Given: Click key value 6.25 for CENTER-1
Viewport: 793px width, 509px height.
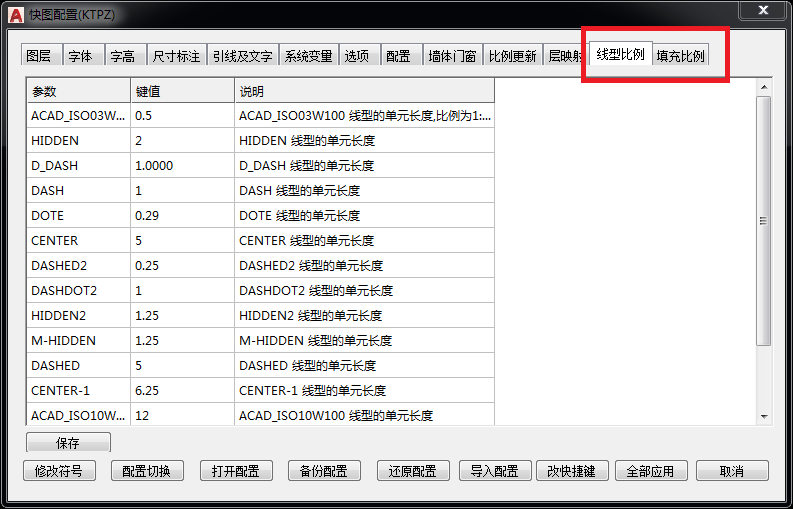Looking at the screenshot, I should pyautogui.click(x=183, y=391).
